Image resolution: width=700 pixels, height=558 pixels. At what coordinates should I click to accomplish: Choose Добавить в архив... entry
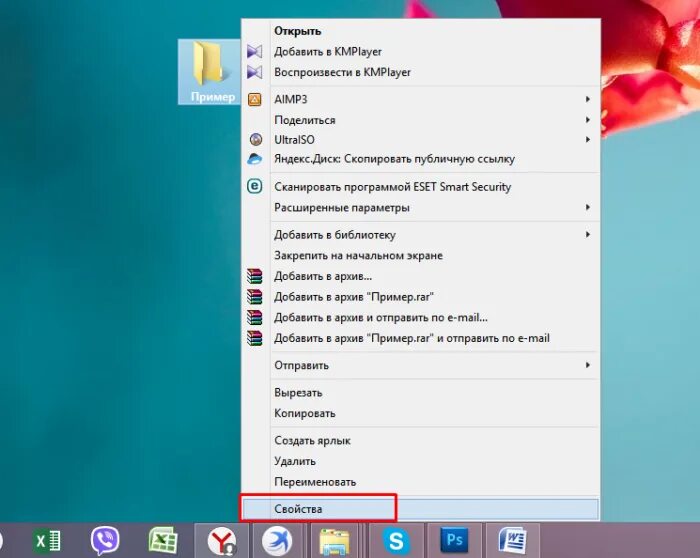click(x=421, y=276)
